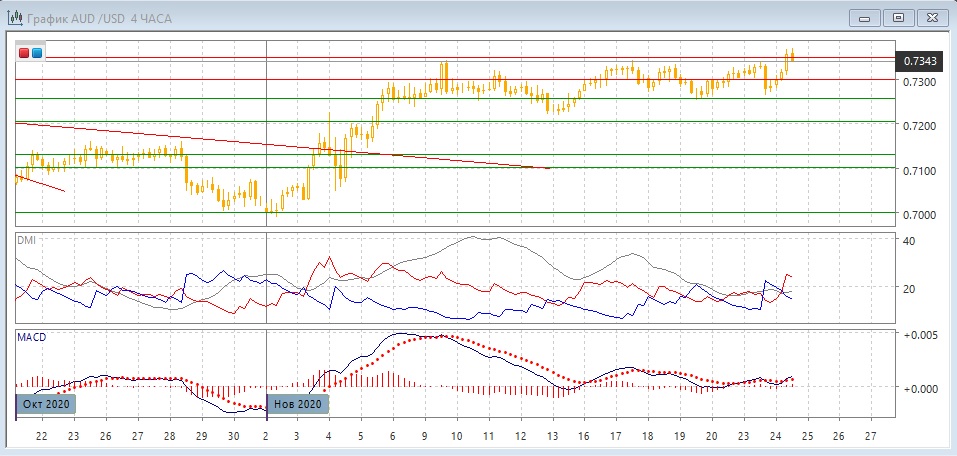Maximize the AUD/USD chart window
The image size is (957, 456).
898,17
